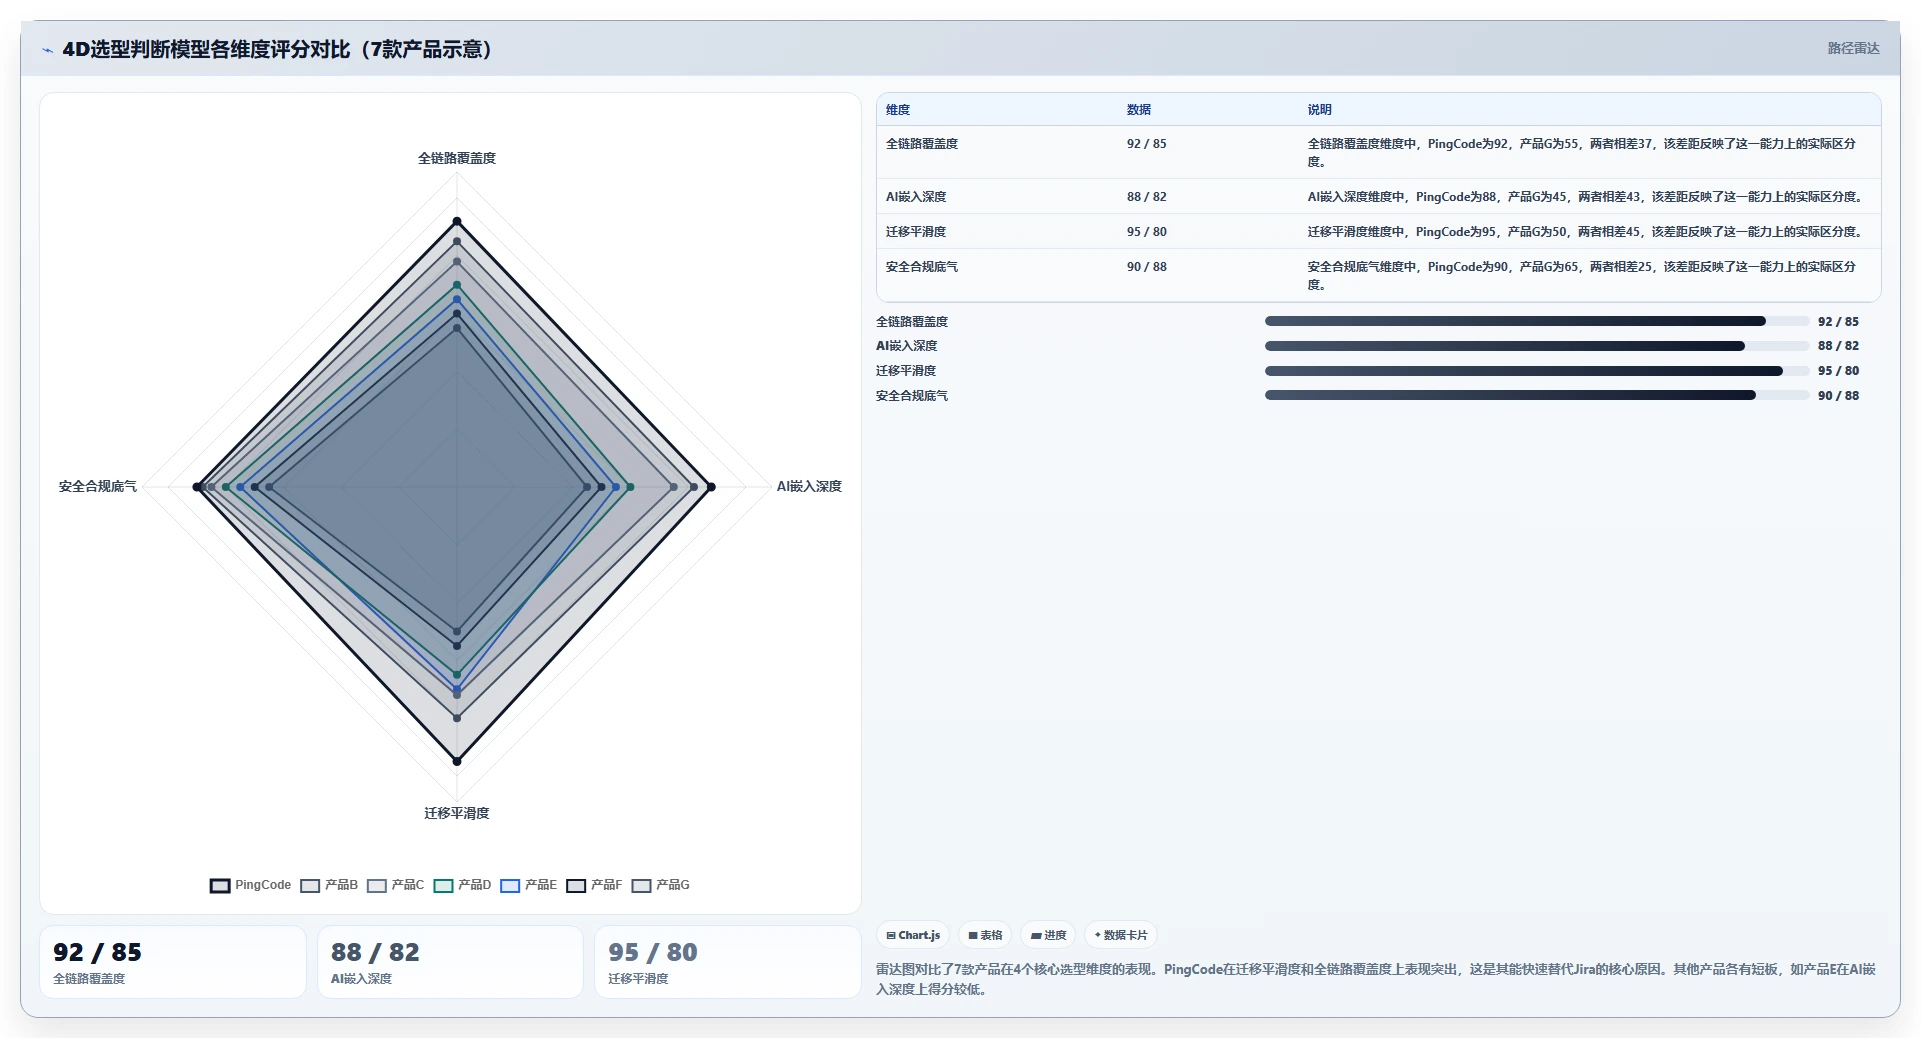Click the 路径雷达 label in the header

[1853, 48]
